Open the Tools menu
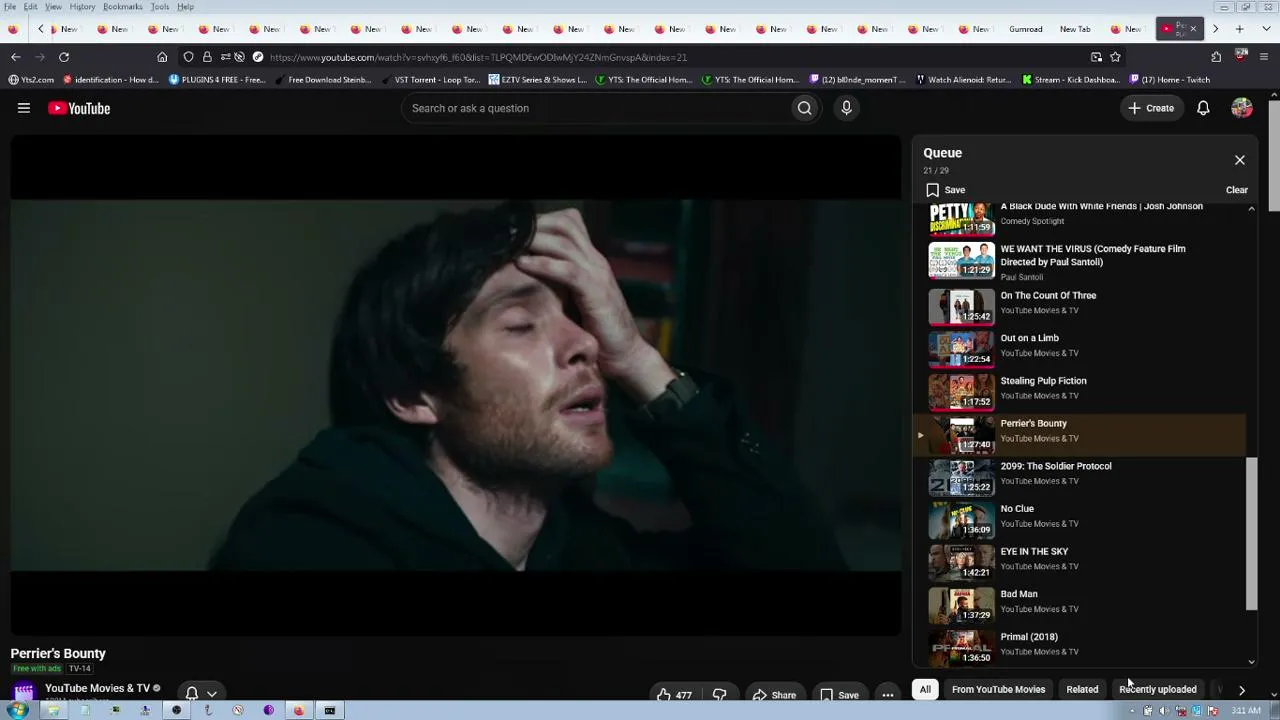This screenshot has height=720, width=1280. point(159,7)
